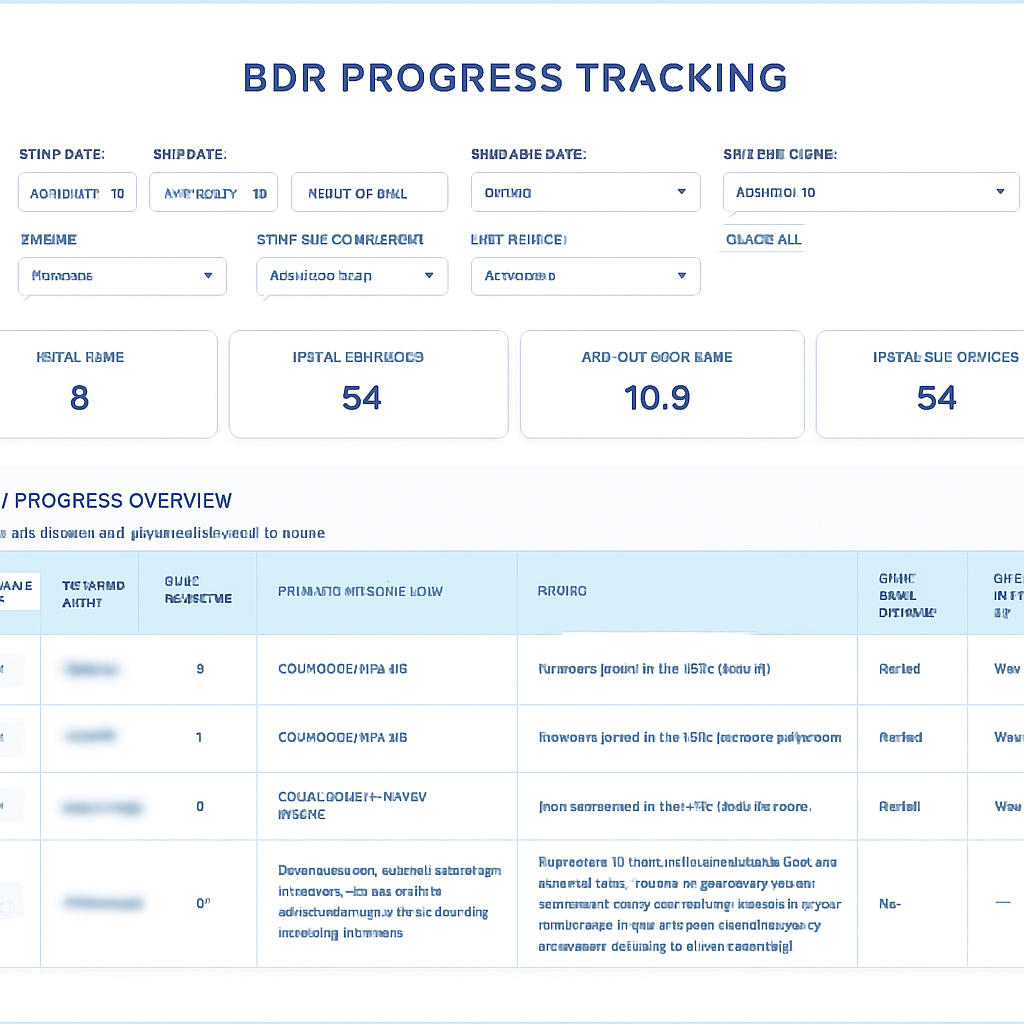Click the chevron icon on the Zmeme dropdown
1024x1024 pixels.
point(208,276)
